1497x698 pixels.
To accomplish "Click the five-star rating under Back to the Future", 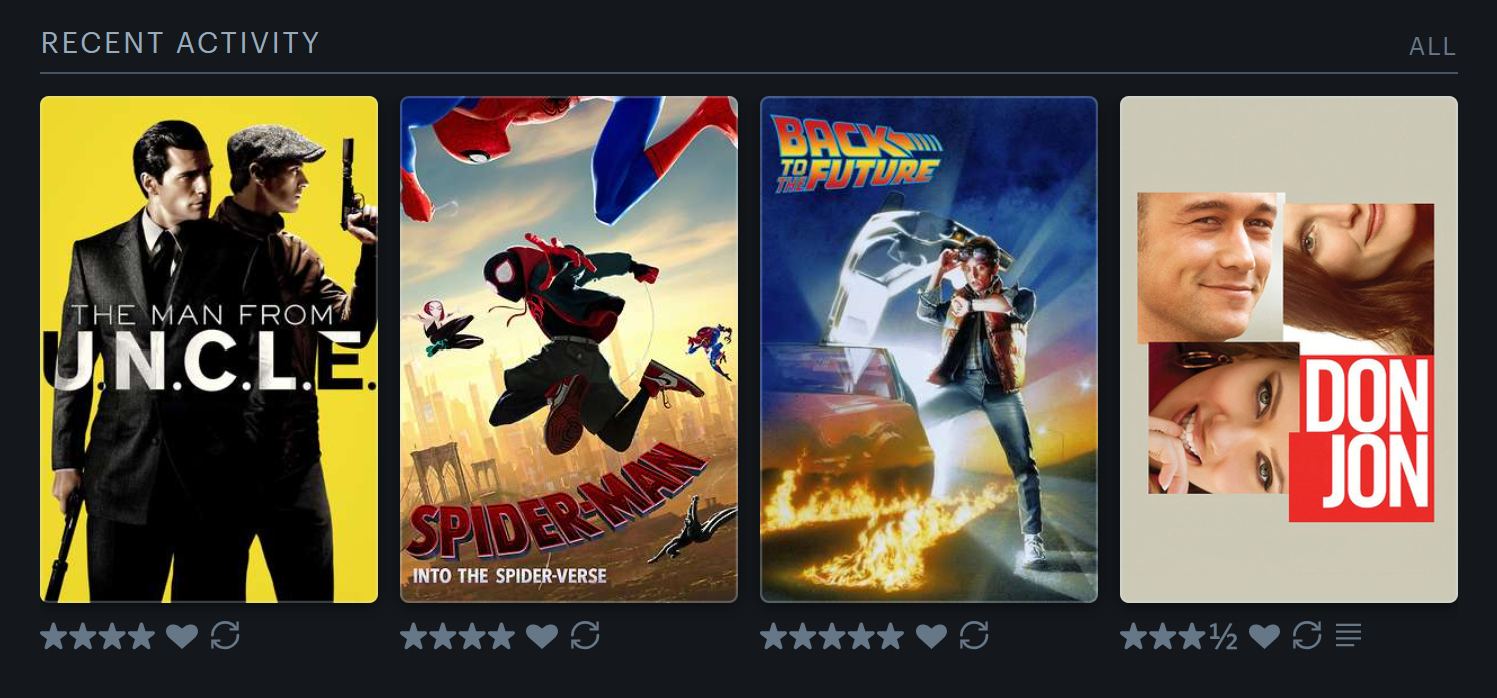I will pyautogui.click(x=833, y=636).
